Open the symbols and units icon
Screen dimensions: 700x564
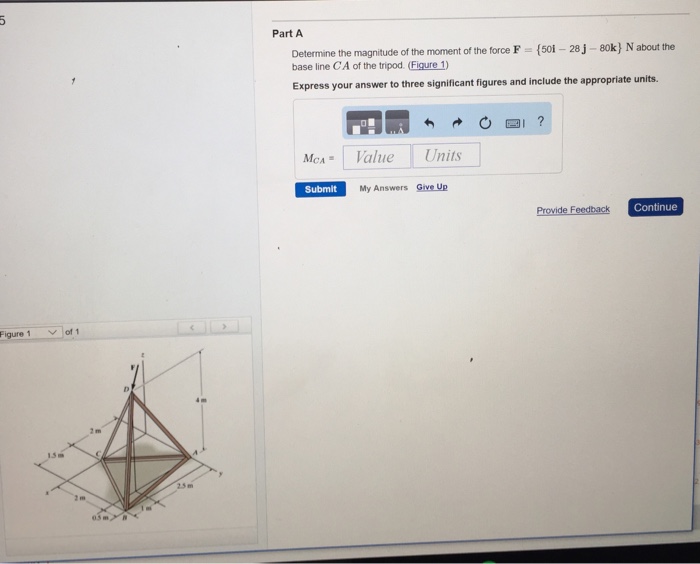coord(397,122)
